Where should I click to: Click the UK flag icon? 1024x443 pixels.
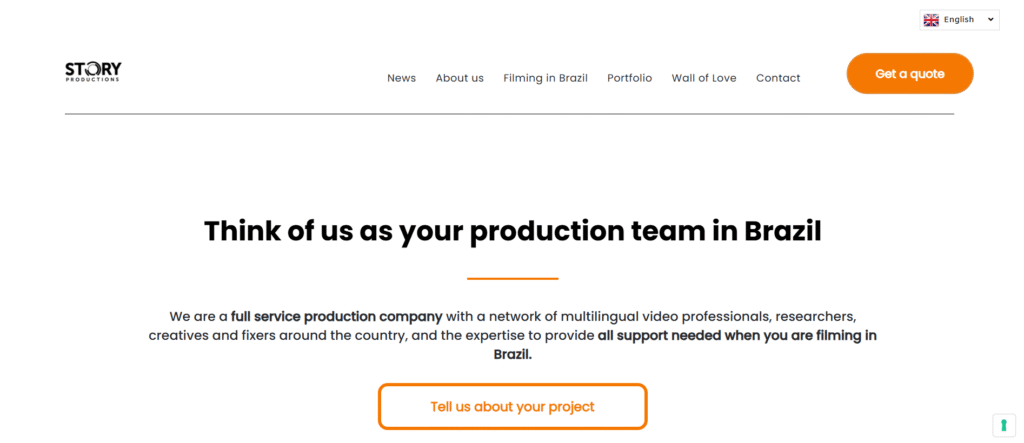[931, 20]
